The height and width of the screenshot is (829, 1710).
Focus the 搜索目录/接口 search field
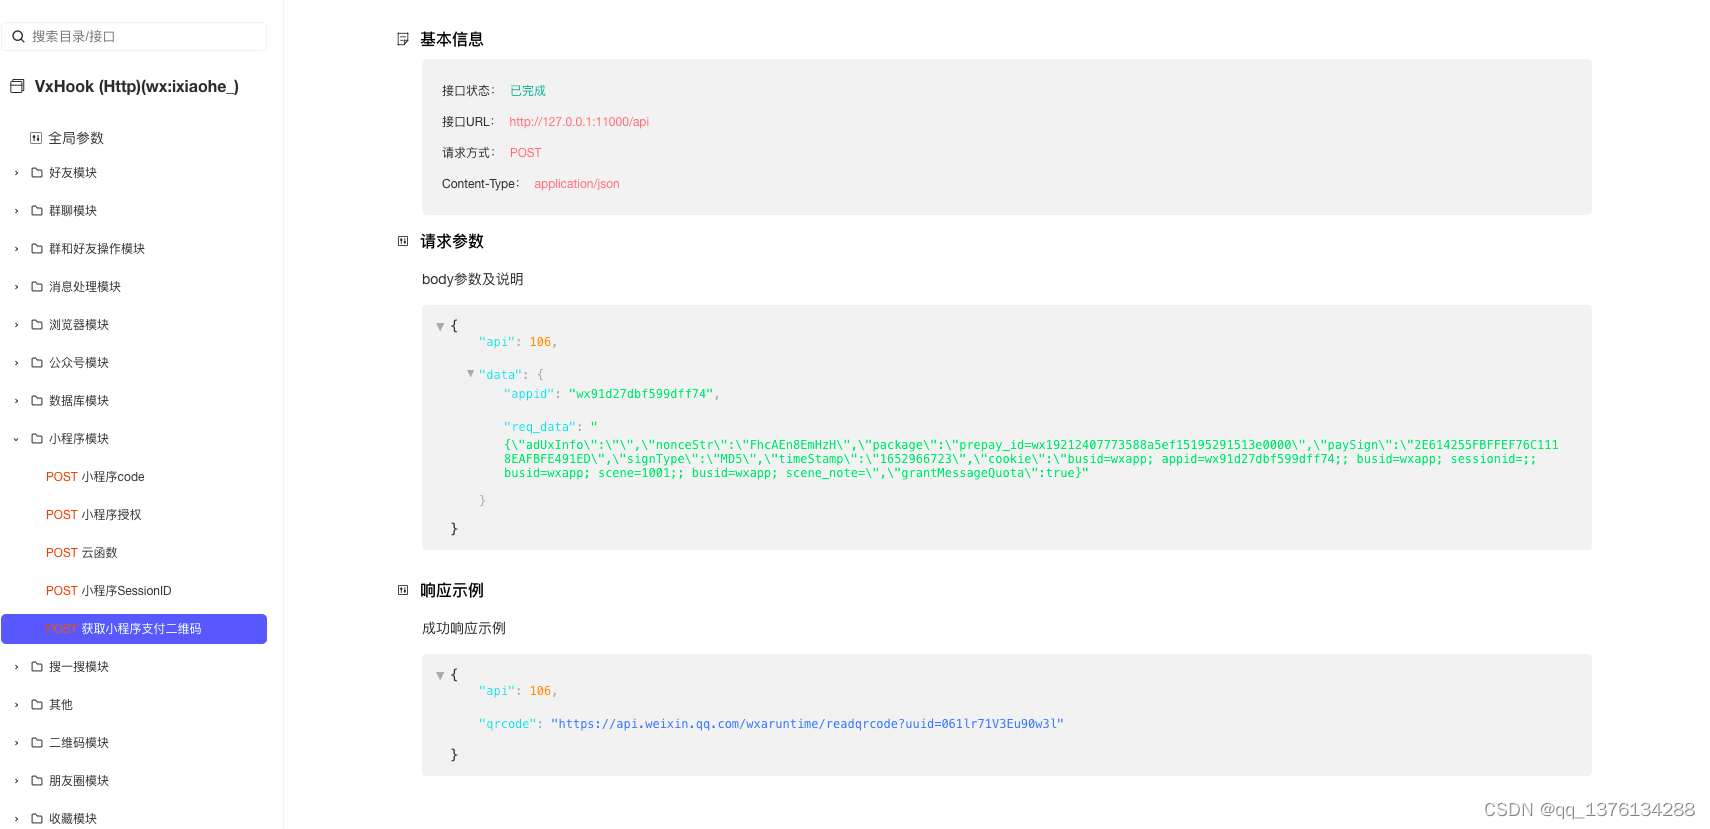click(x=134, y=36)
